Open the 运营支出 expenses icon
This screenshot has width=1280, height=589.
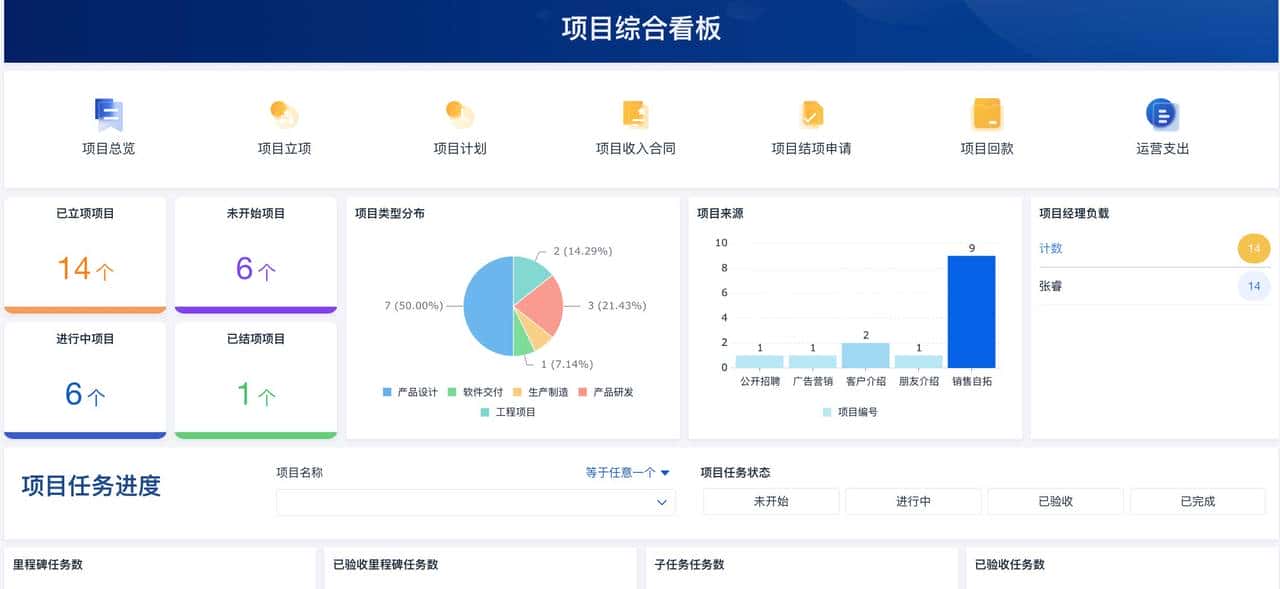coord(1162,120)
